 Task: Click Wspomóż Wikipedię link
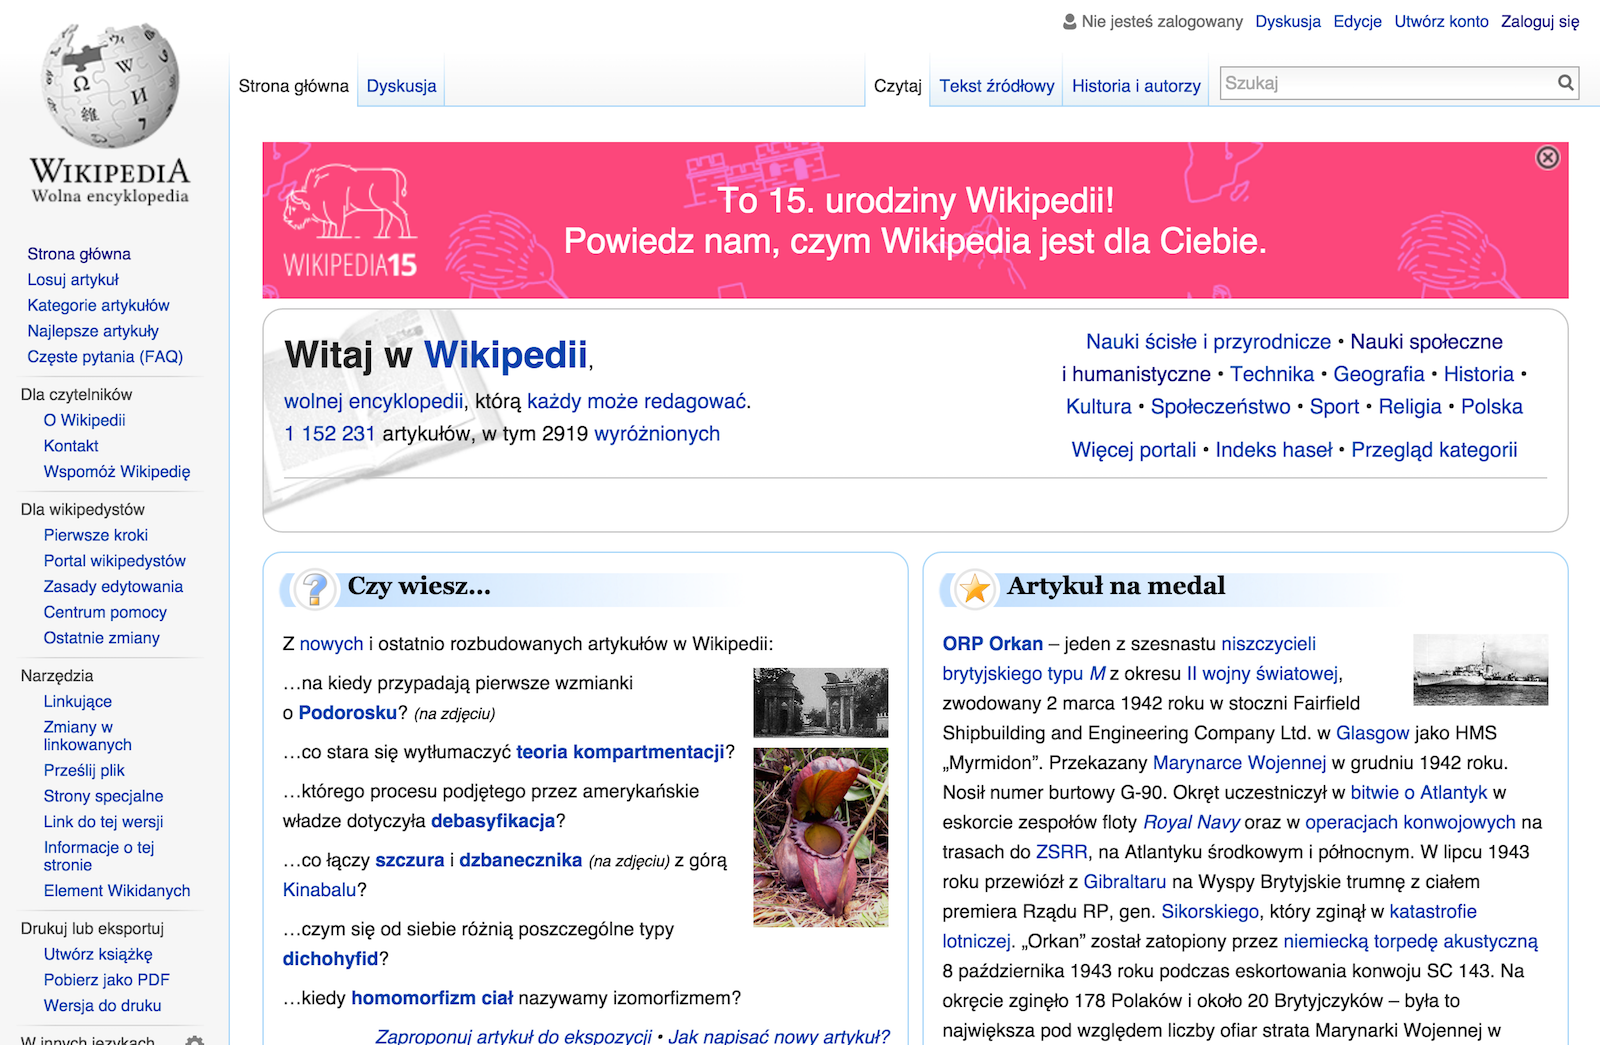117,472
